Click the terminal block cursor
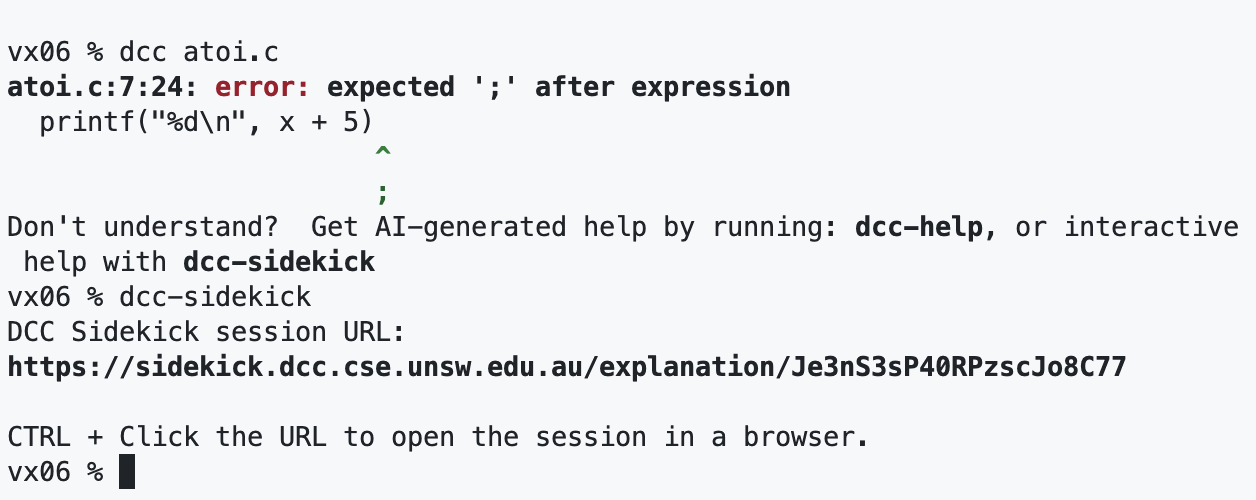Image resolution: width=1256 pixels, height=500 pixels. pos(126,471)
